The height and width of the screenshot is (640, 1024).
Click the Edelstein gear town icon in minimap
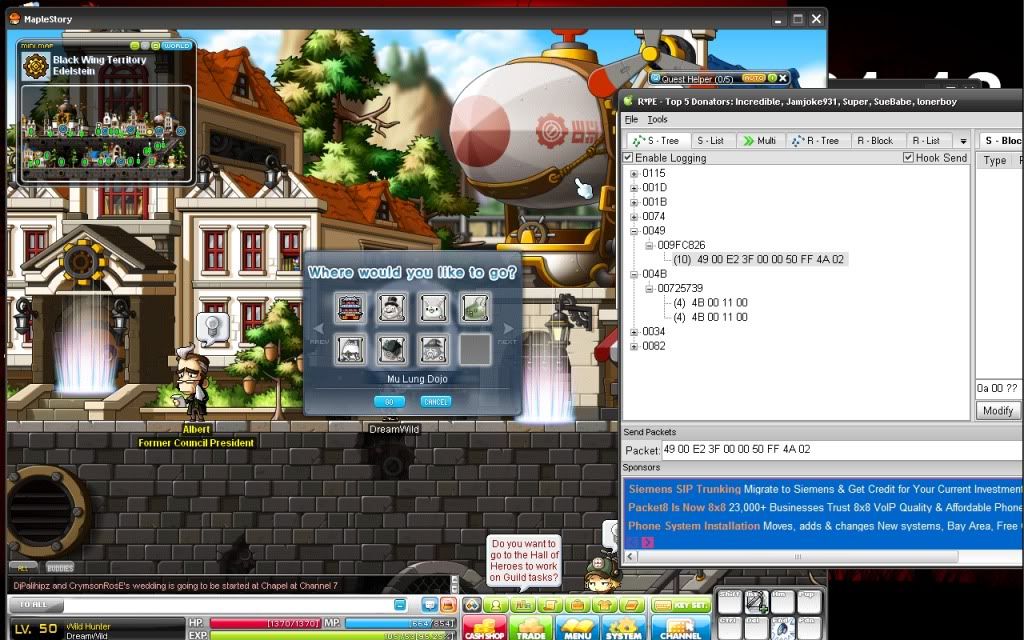coord(36,66)
